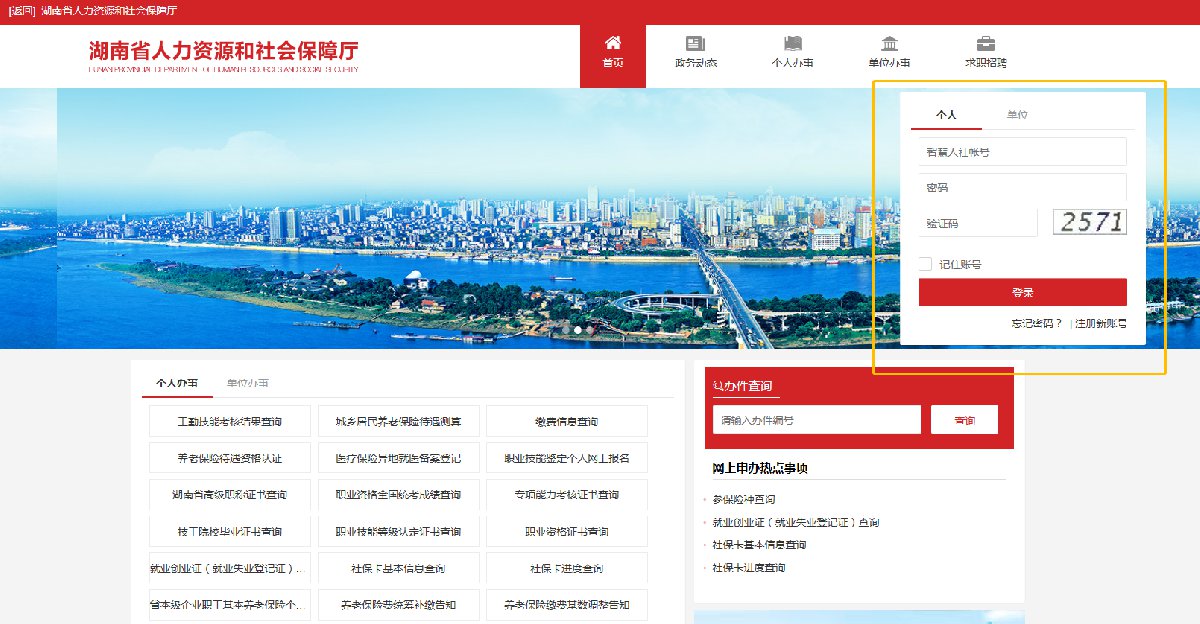Click the 首页 home icon

click(x=612, y=43)
